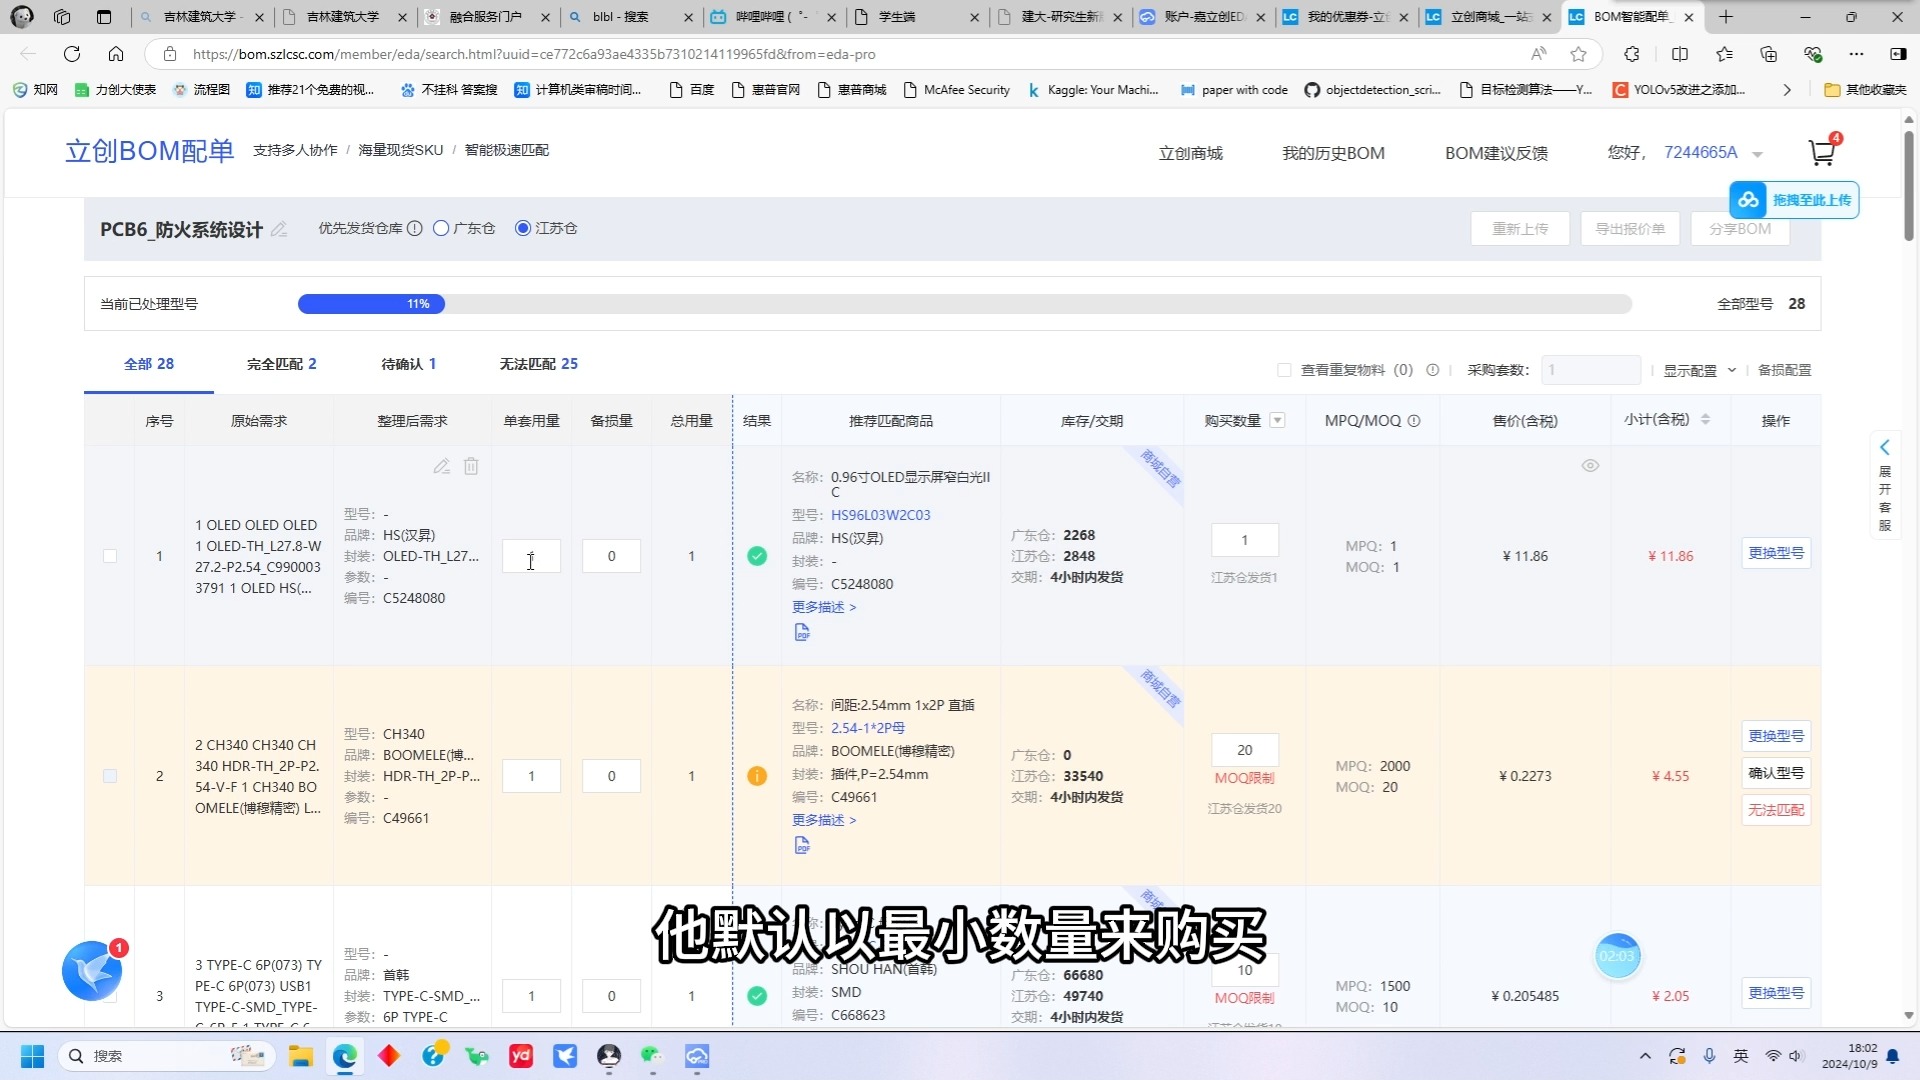Switch to 全部 28 tab
This screenshot has width=1920, height=1080.
coord(149,364)
